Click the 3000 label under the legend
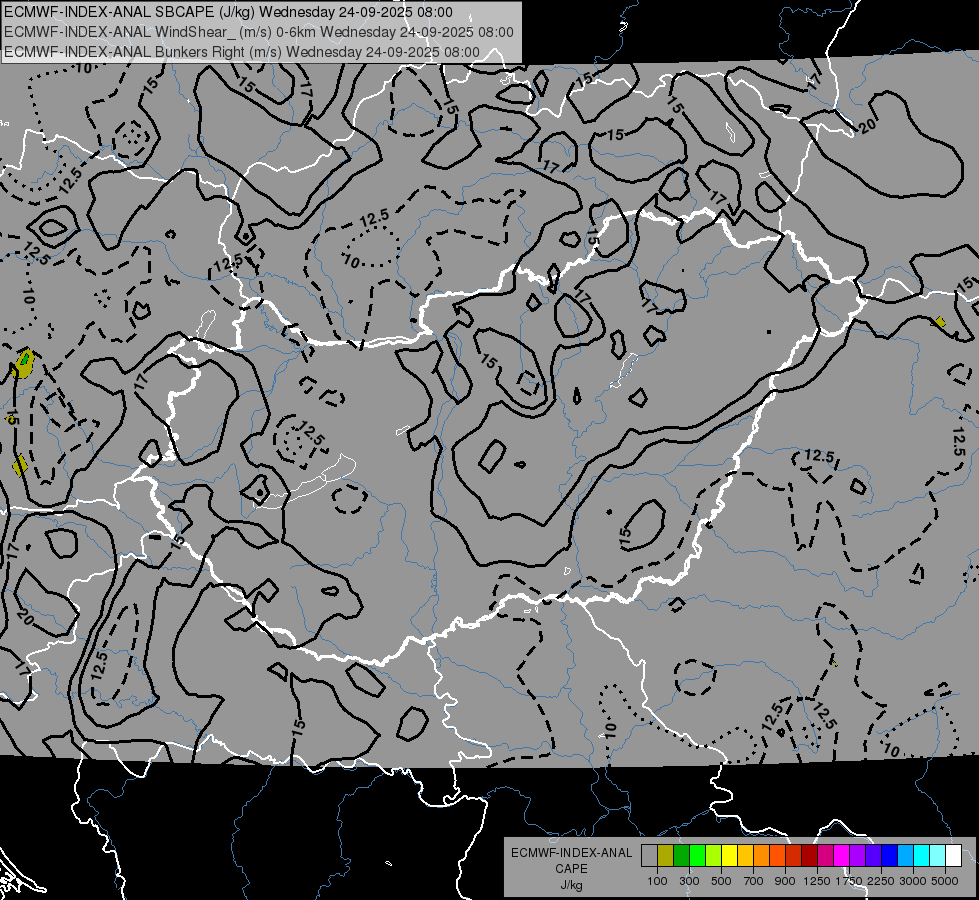The image size is (979, 900). click(x=913, y=881)
